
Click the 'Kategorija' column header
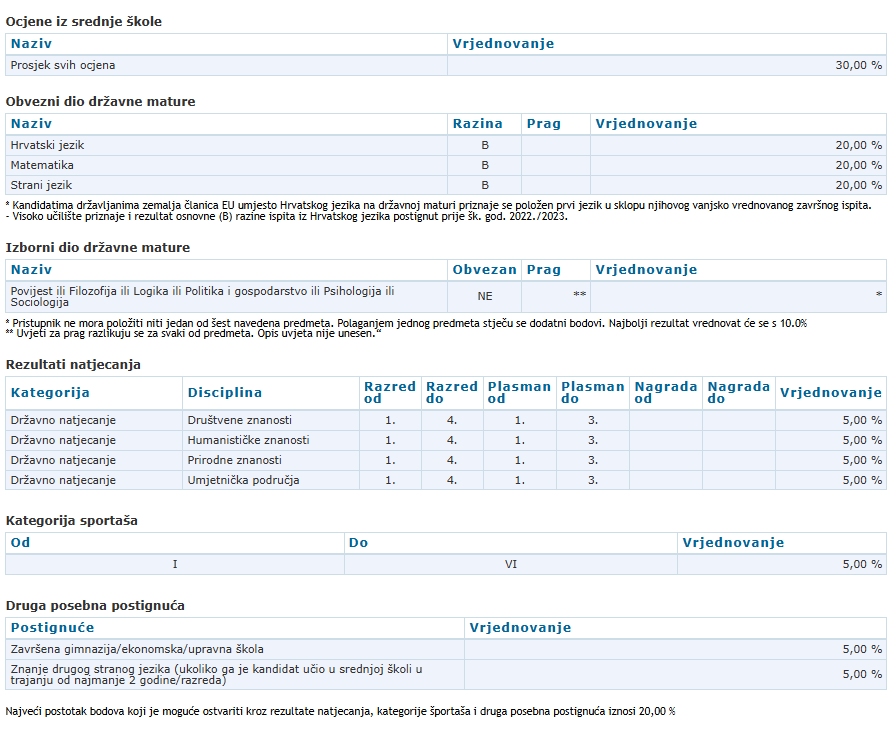click(x=50, y=393)
